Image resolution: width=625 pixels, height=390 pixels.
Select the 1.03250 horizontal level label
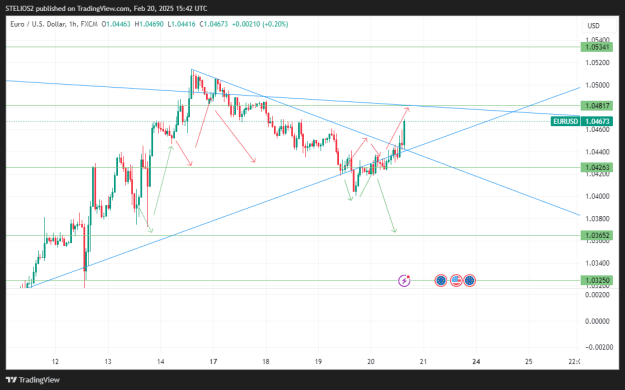click(x=597, y=280)
